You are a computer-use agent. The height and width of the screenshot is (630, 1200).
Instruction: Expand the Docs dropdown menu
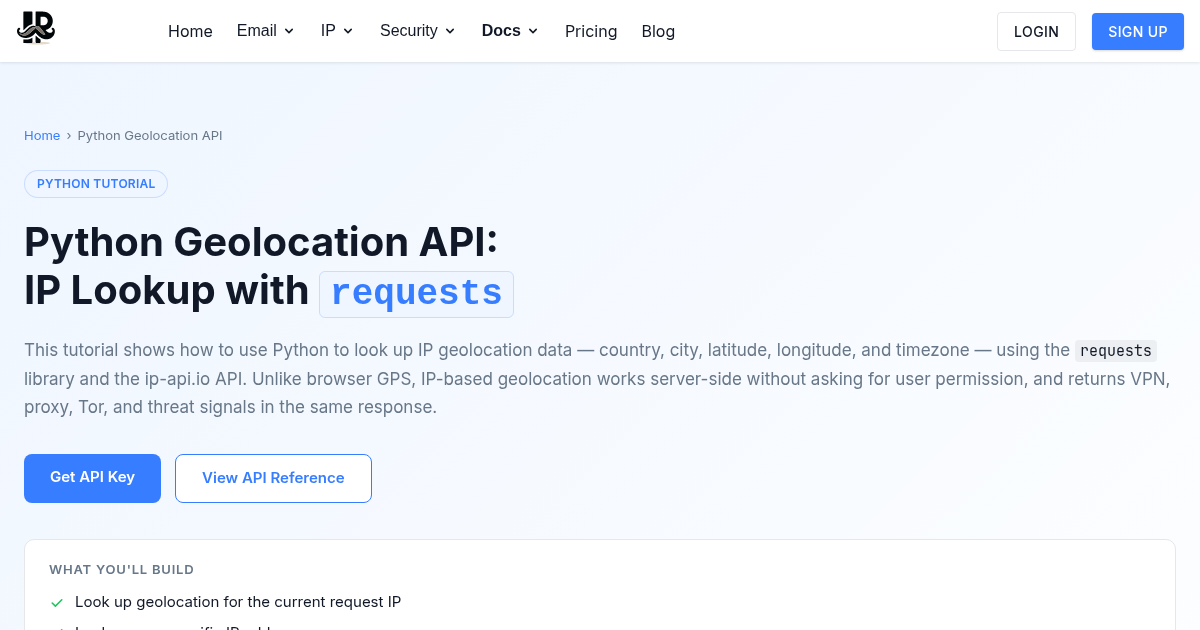coord(510,31)
